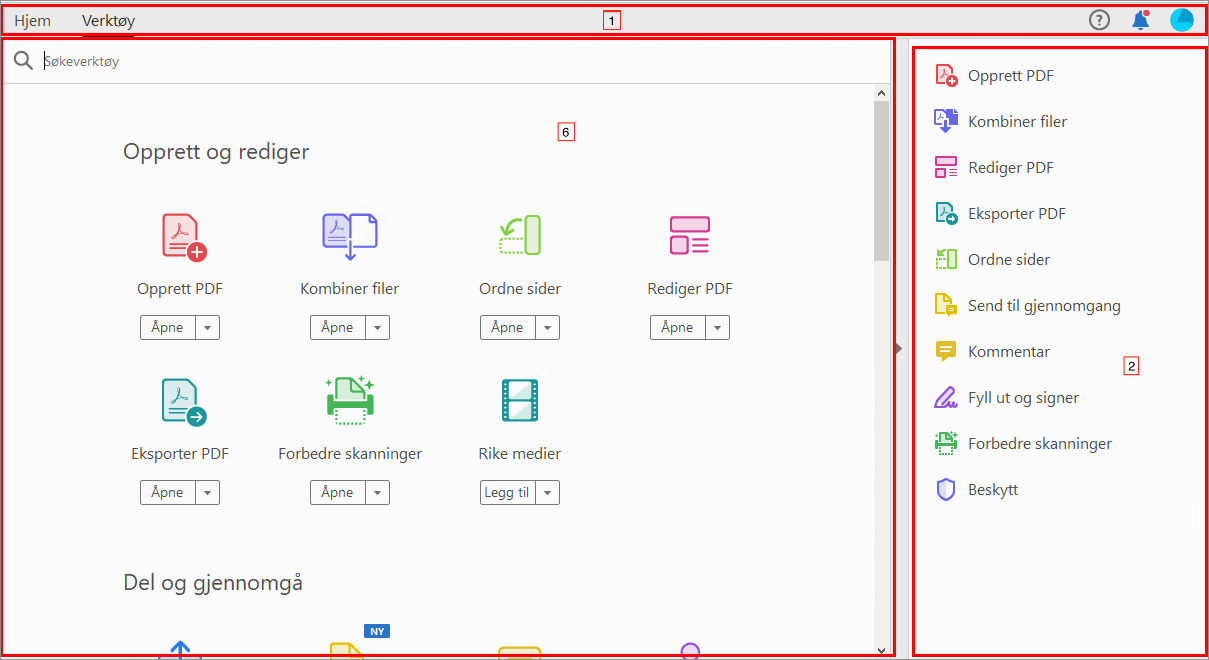Screen dimensions: 1209x660
Task: Collapse the right tools pane with arrow handle
Action: click(898, 348)
